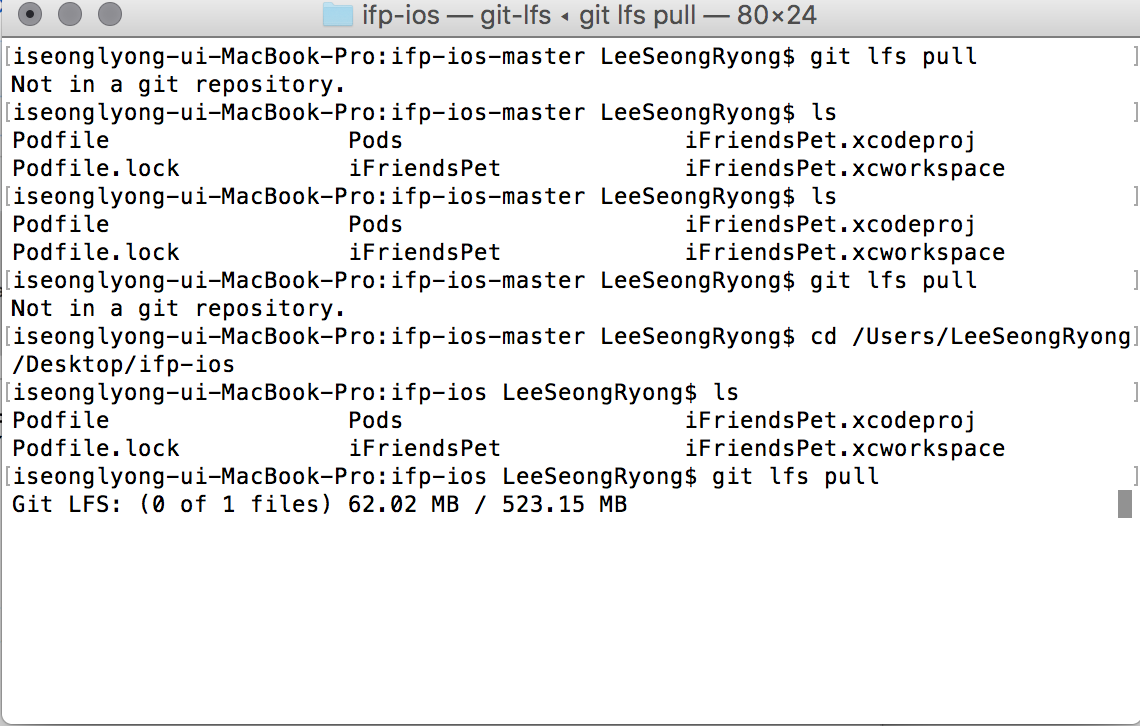Click 'iFriendsPet' folder in the first listing
This screenshot has width=1140, height=726.
tap(425, 169)
